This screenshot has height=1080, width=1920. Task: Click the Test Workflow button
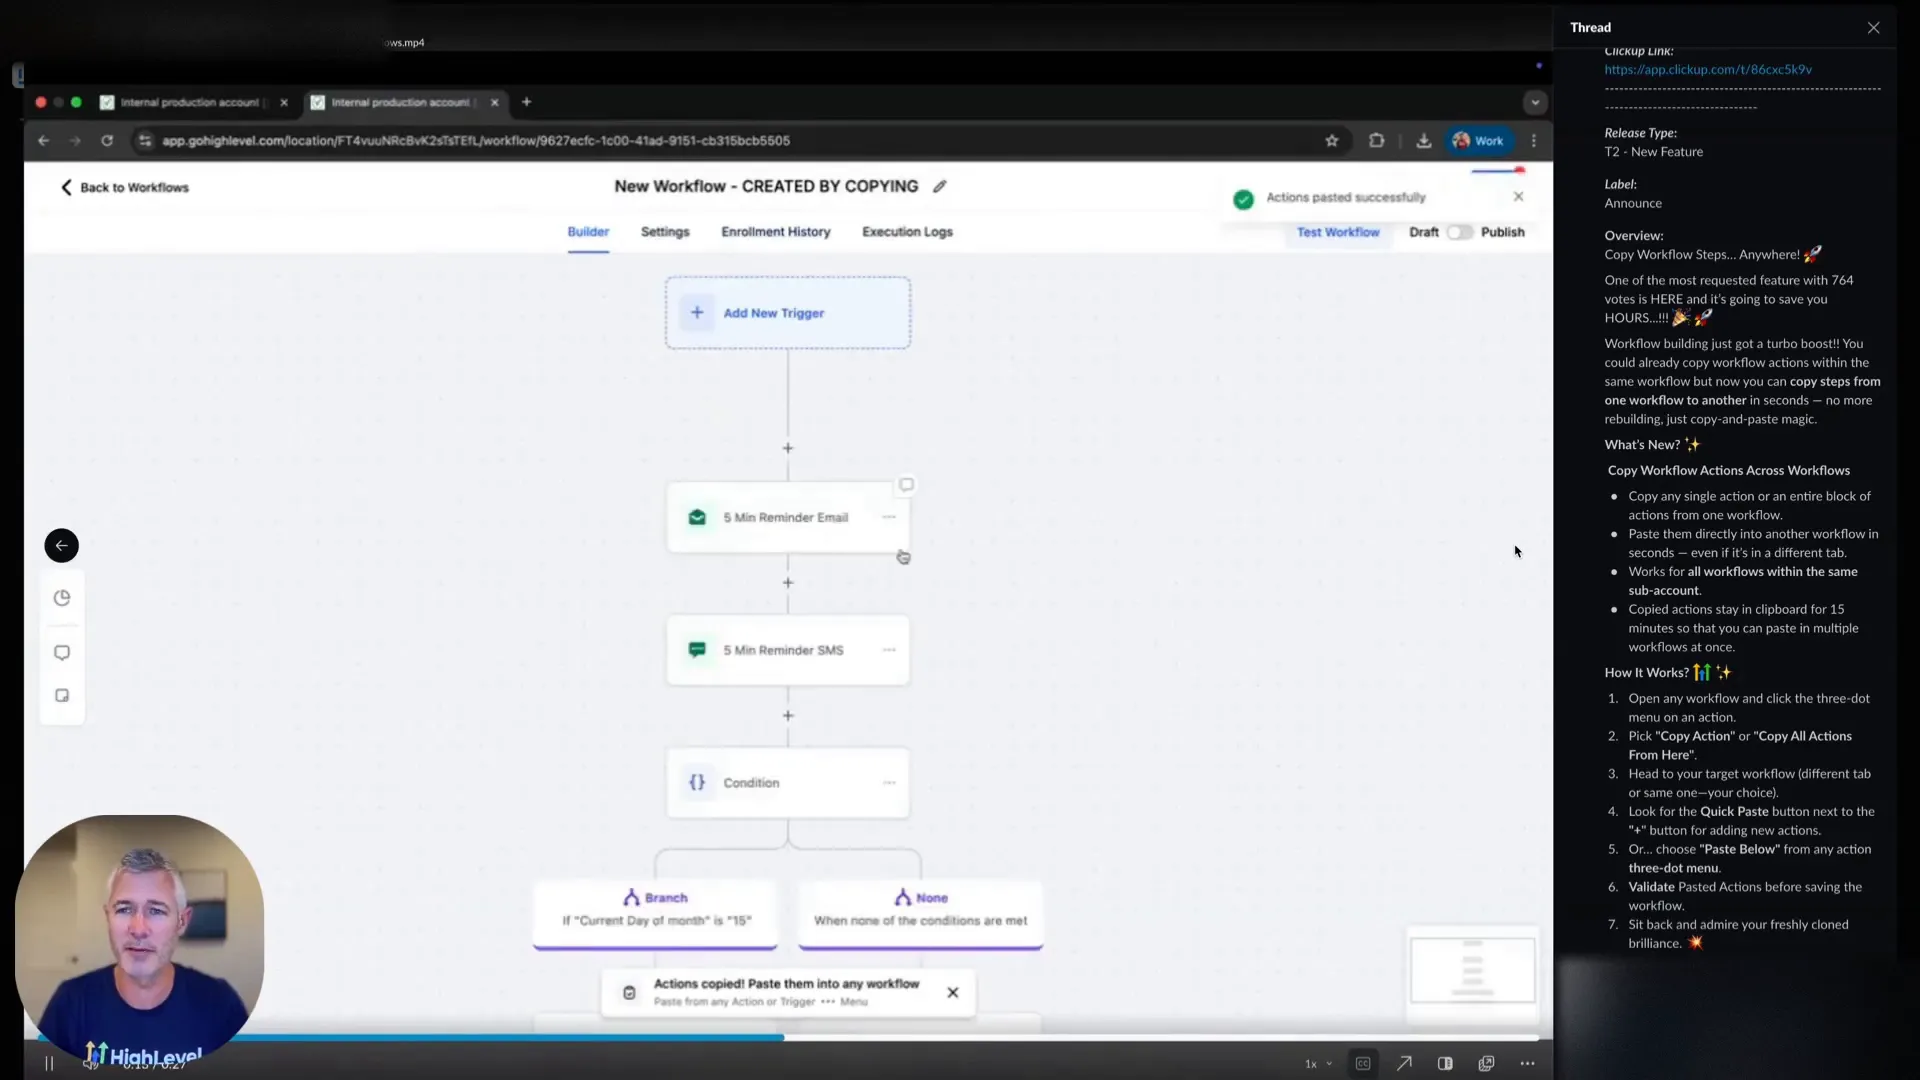[1339, 231]
